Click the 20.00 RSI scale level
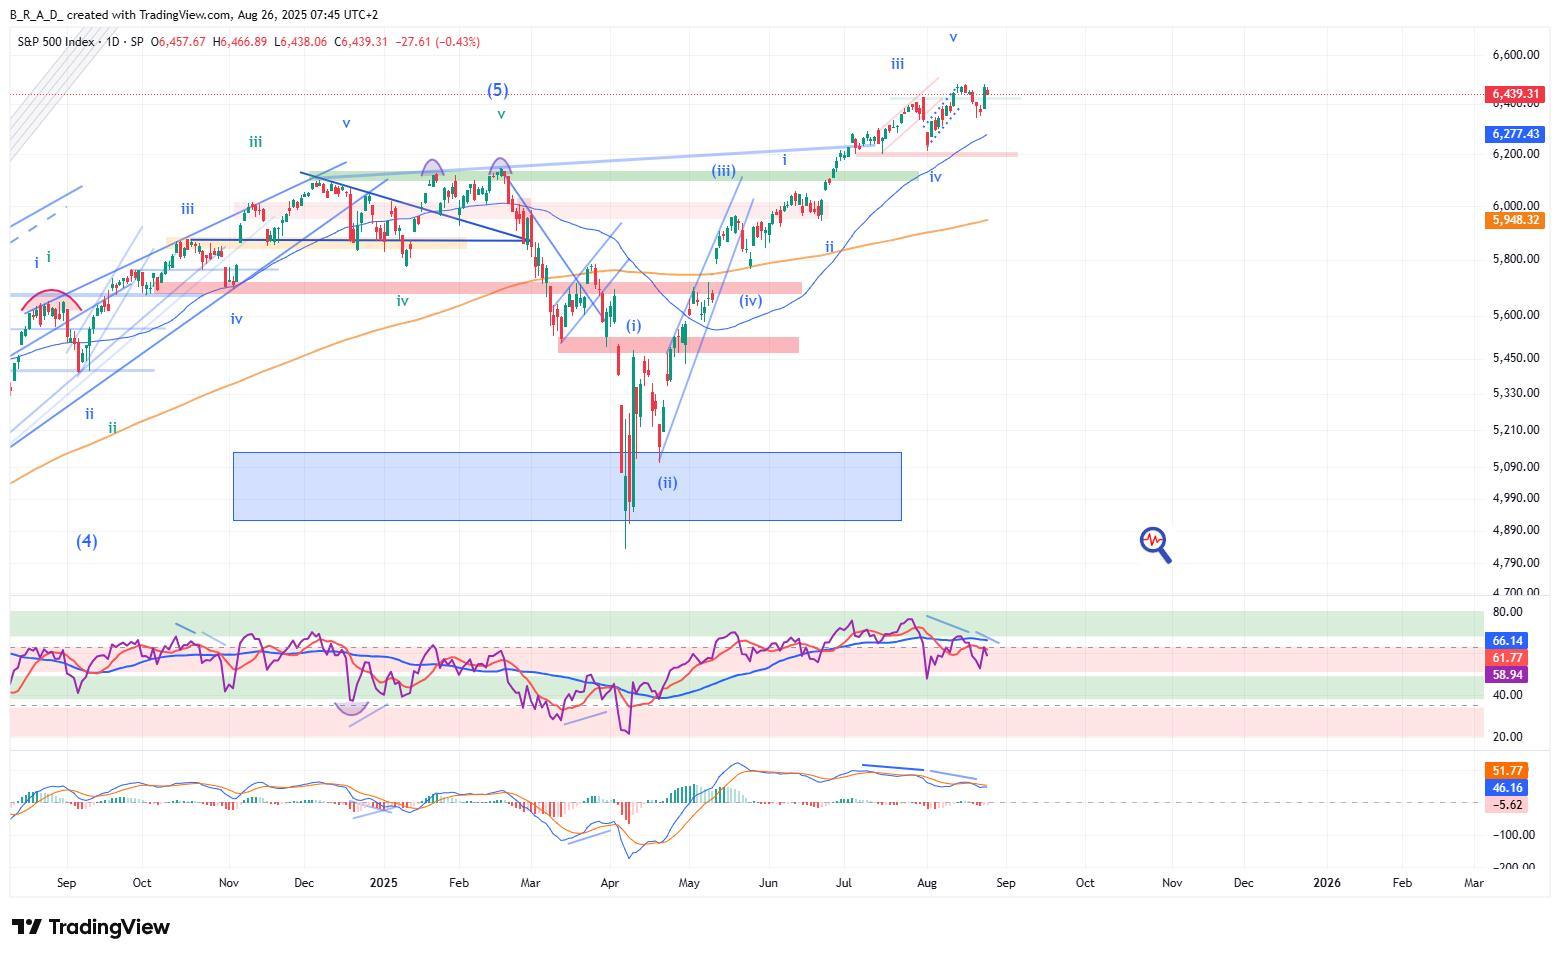The height and width of the screenshot is (957, 1560). (1507, 737)
